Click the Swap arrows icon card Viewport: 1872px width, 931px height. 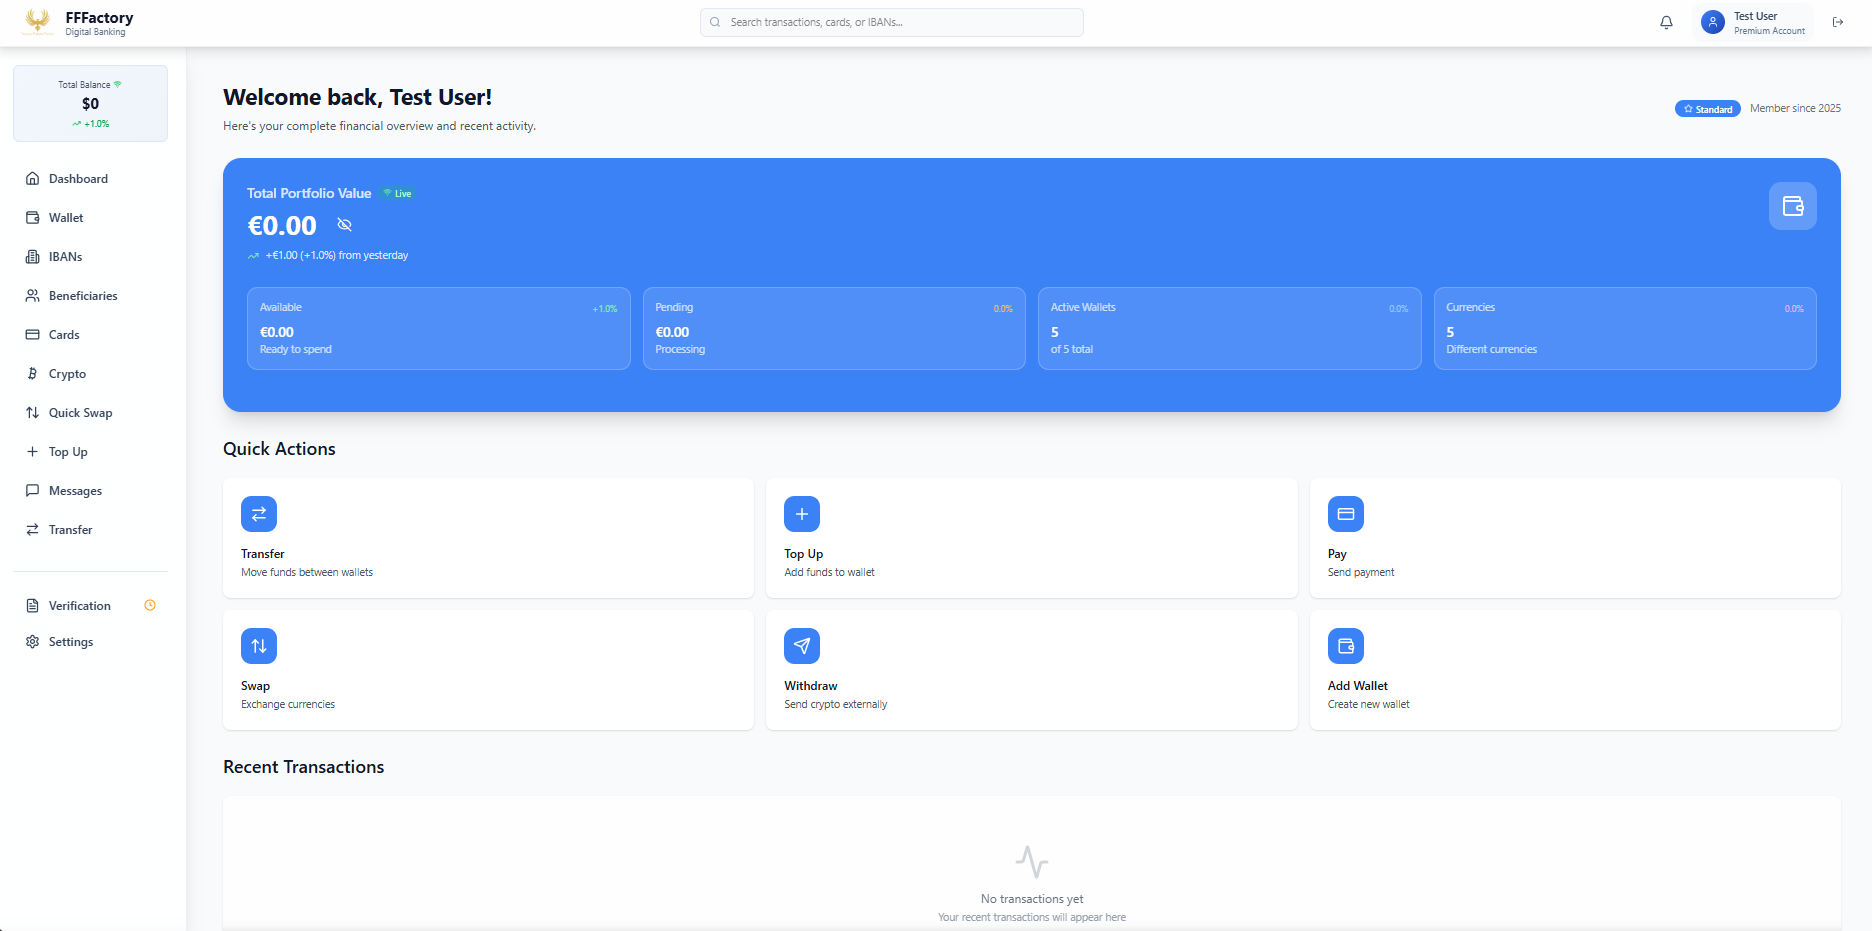point(259,646)
